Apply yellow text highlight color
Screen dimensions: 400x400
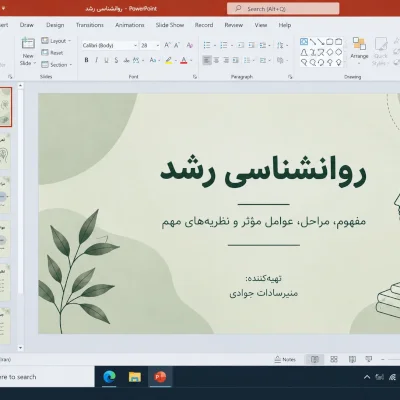[x=169, y=61]
